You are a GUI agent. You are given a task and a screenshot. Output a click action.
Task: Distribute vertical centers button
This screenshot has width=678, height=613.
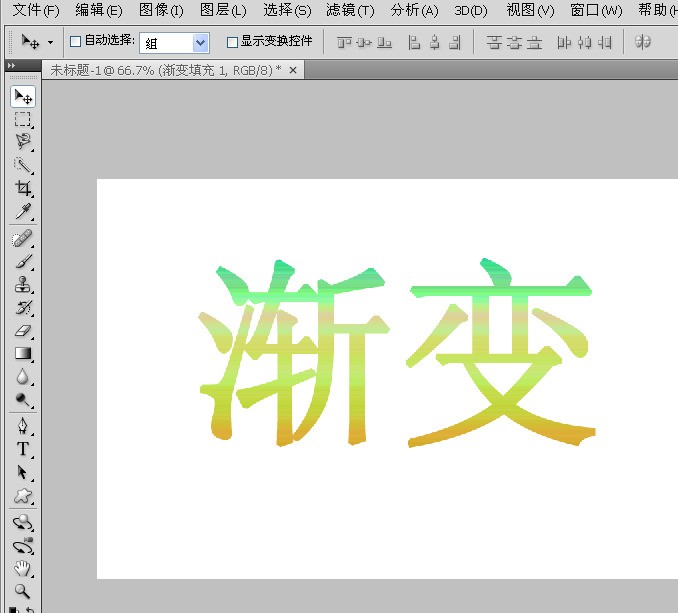point(514,42)
